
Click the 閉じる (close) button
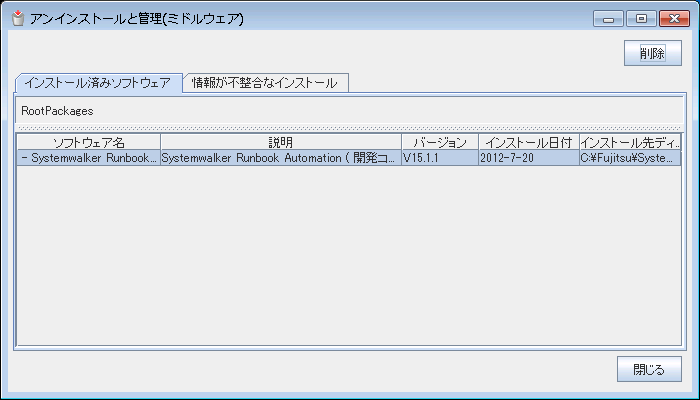[649, 369]
